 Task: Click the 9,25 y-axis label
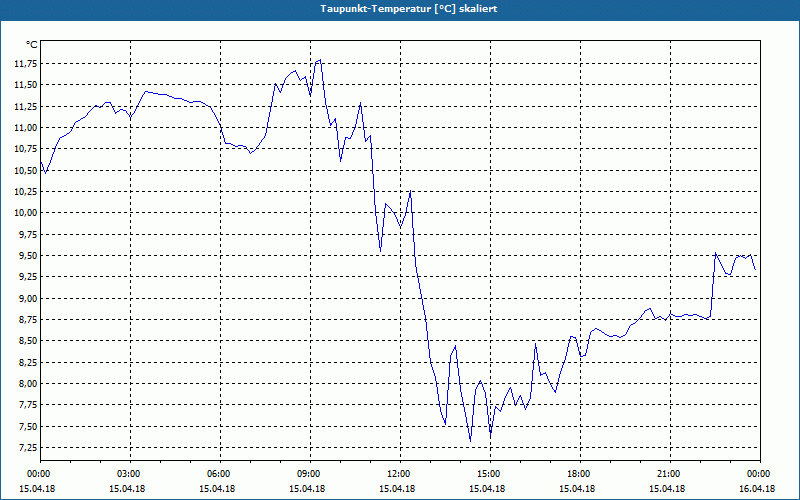(x=28, y=277)
